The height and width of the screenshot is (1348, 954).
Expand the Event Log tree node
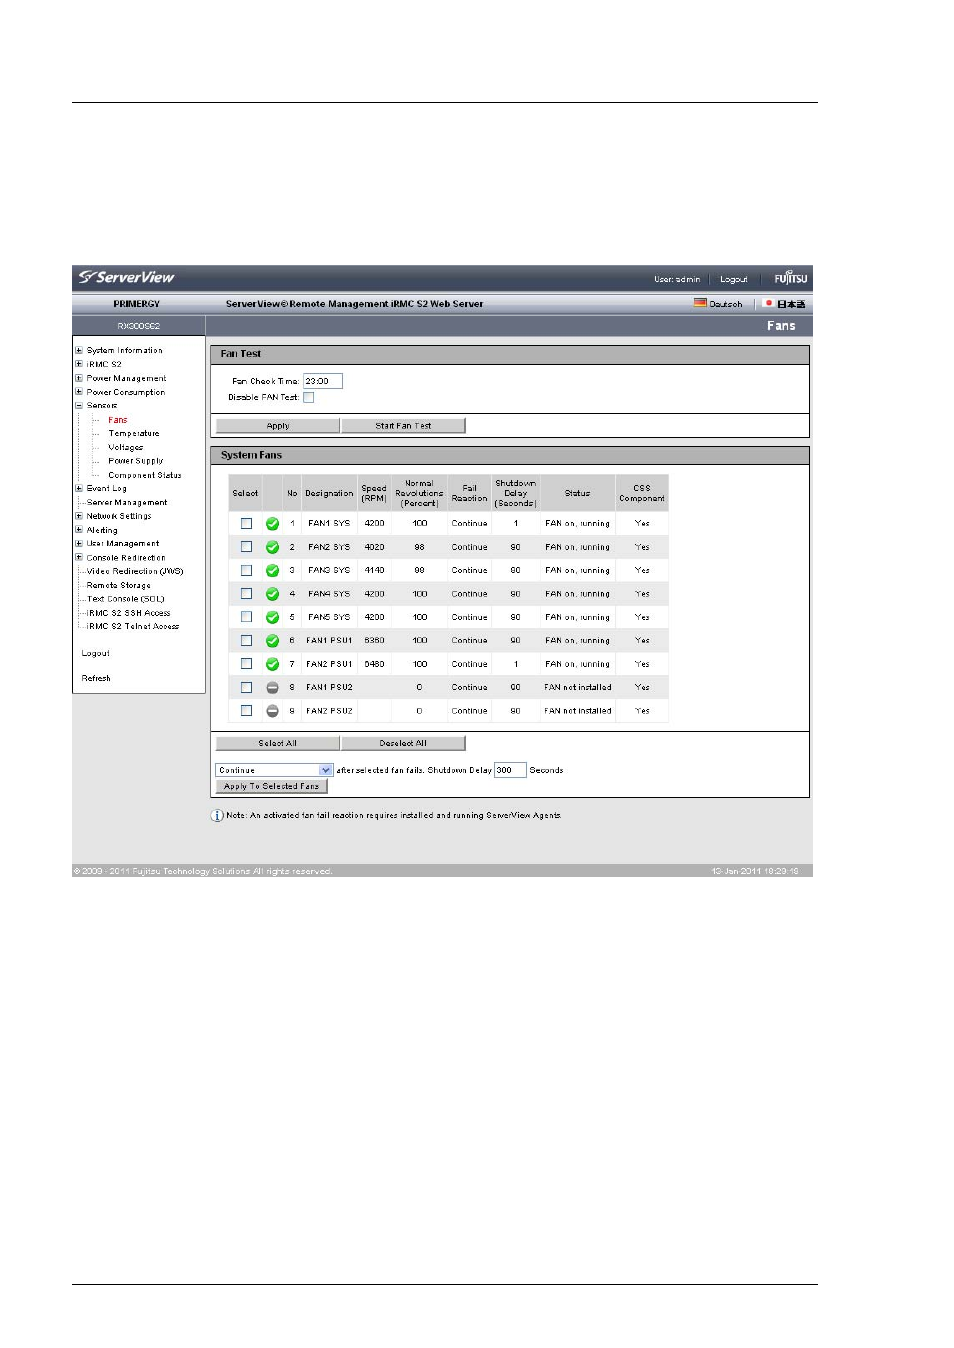79,488
